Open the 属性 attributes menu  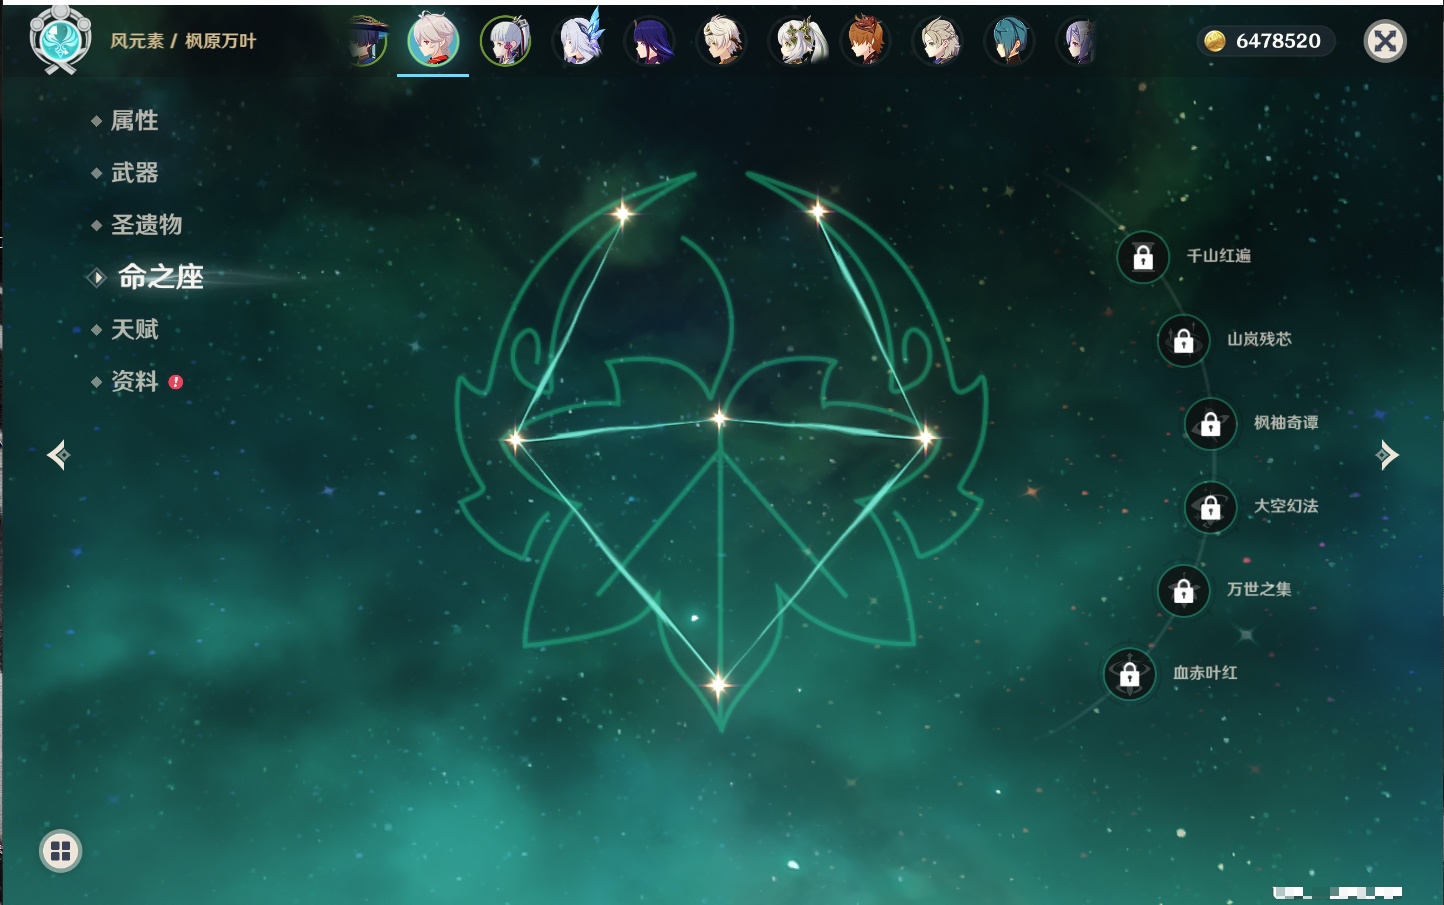(x=134, y=121)
